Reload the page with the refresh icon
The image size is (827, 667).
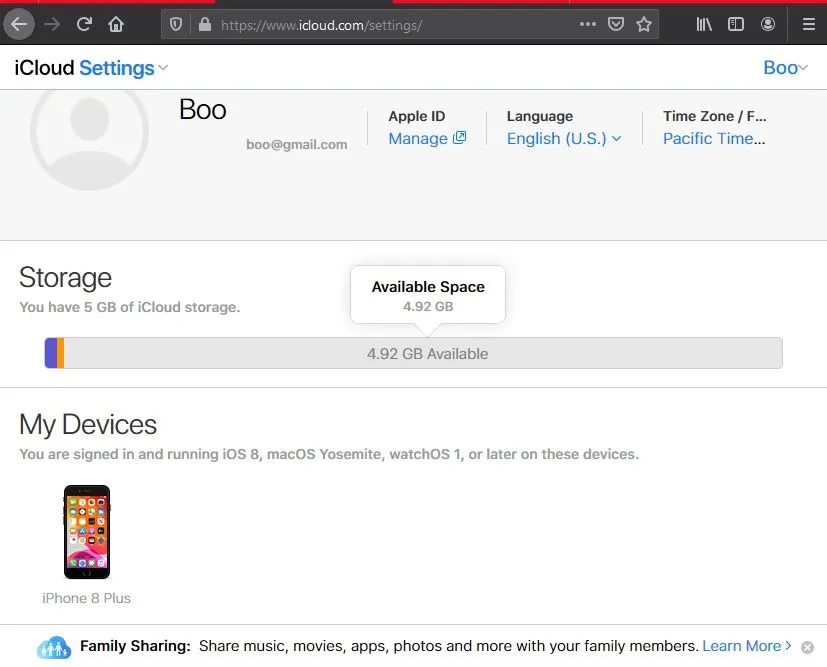click(x=84, y=24)
